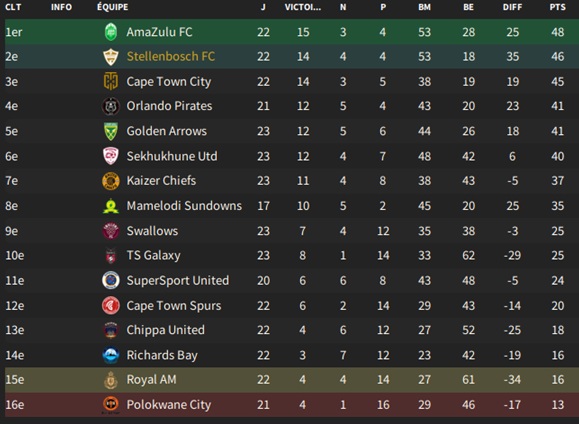Click the Golden Arrows crest

tap(111, 131)
